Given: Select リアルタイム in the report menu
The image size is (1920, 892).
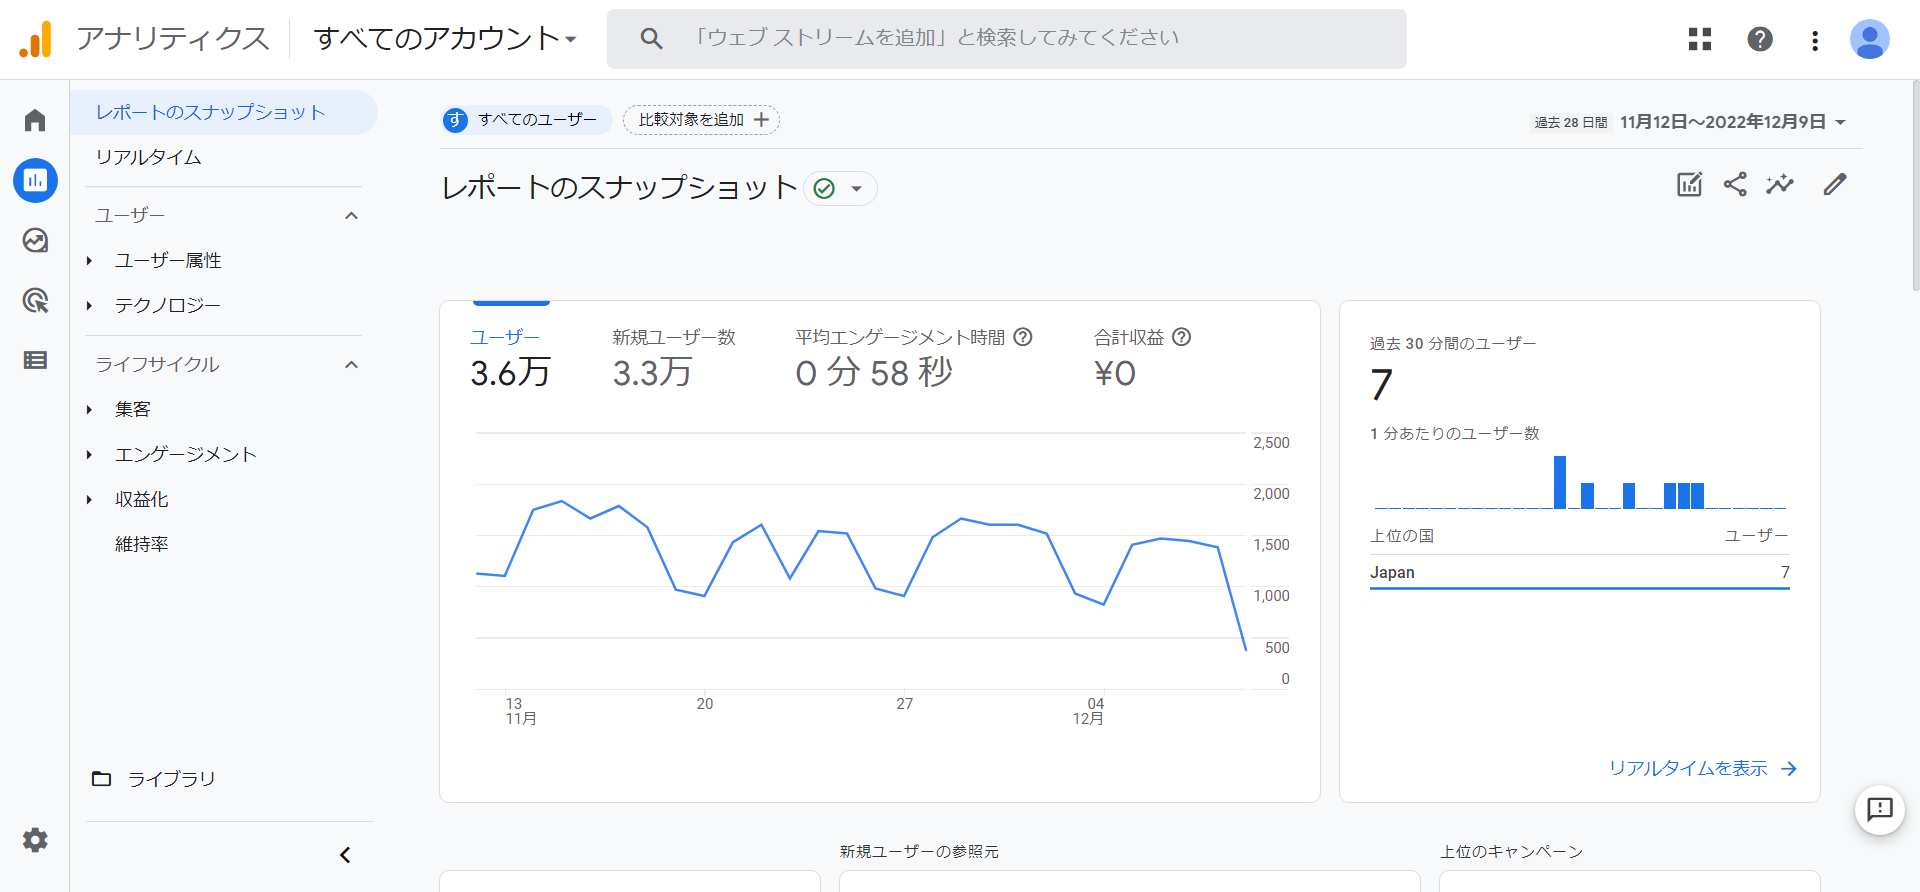Looking at the screenshot, I should (x=149, y=157).
